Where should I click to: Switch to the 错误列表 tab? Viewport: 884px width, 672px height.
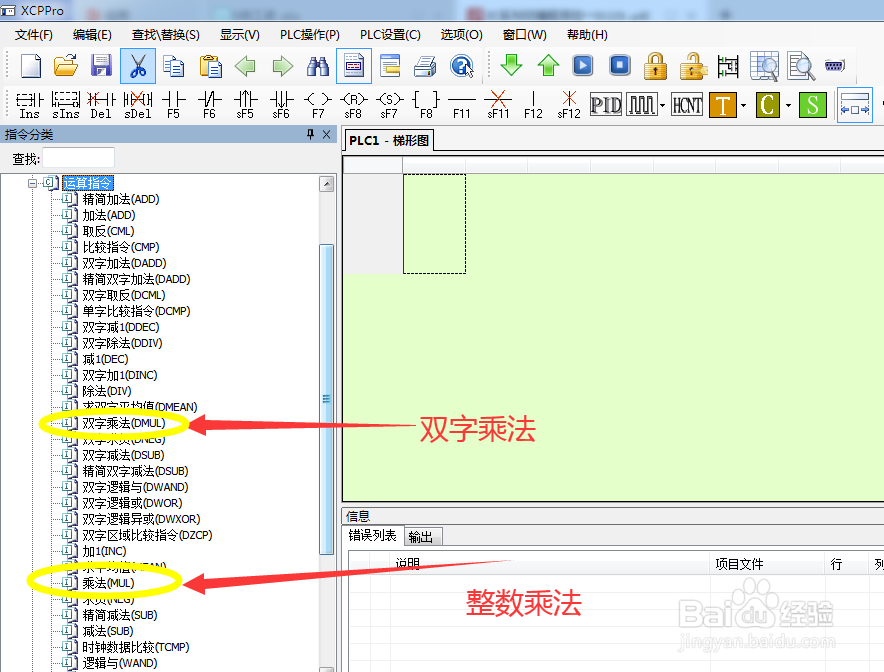tap(373, 535)
